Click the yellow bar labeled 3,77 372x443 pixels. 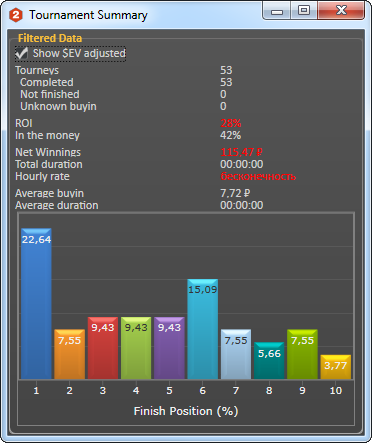click(336, 367)
